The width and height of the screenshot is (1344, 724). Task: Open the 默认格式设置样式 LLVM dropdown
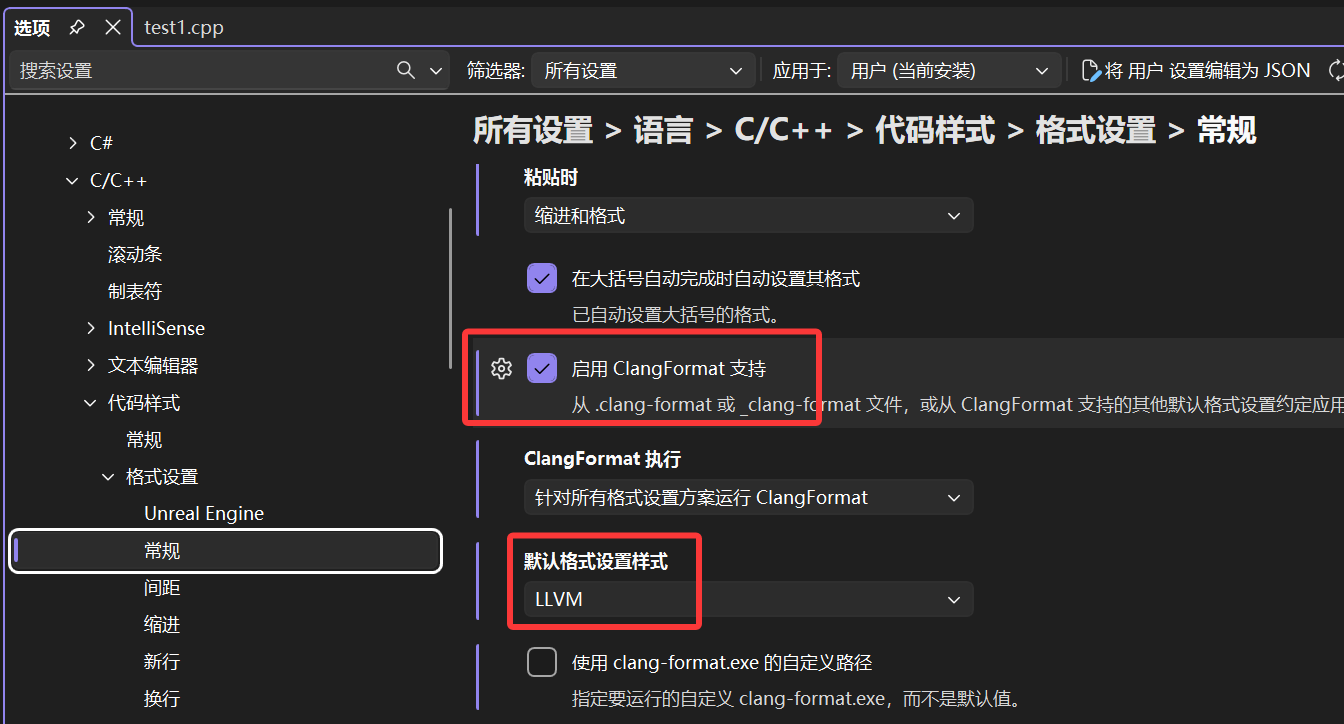click(748, 599)
